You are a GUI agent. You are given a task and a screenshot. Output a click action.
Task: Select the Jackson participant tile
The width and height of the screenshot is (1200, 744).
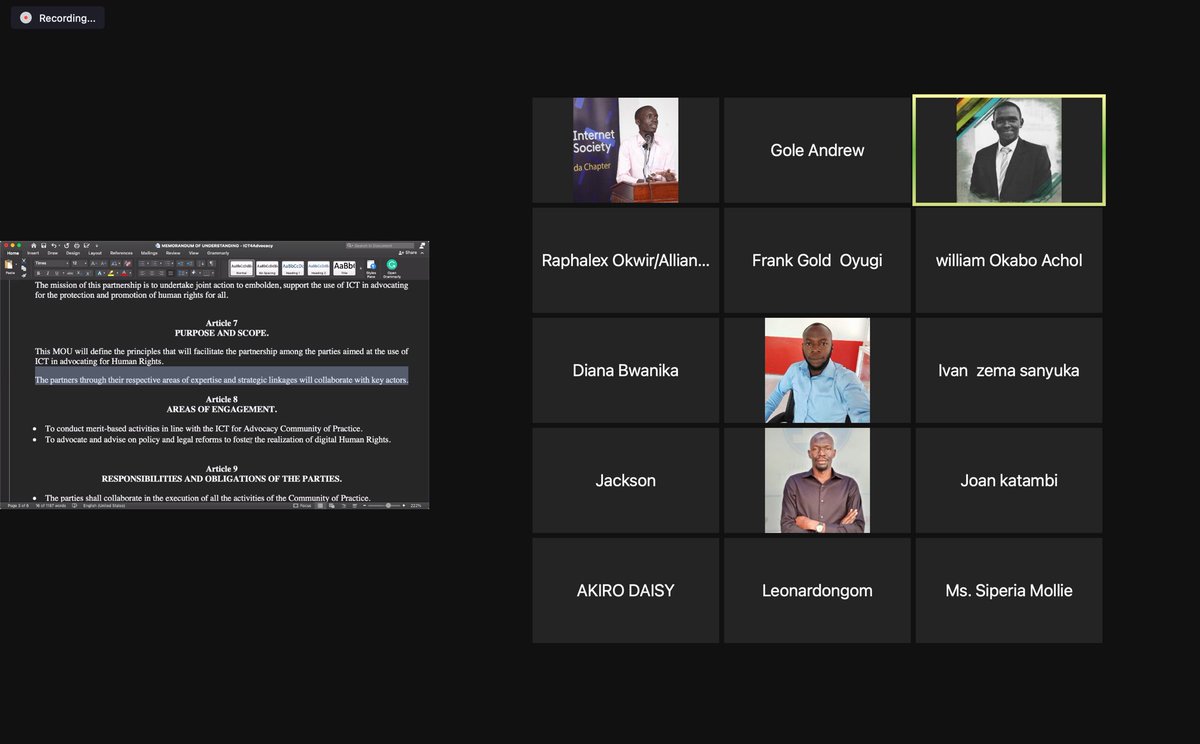pos(626,480)
